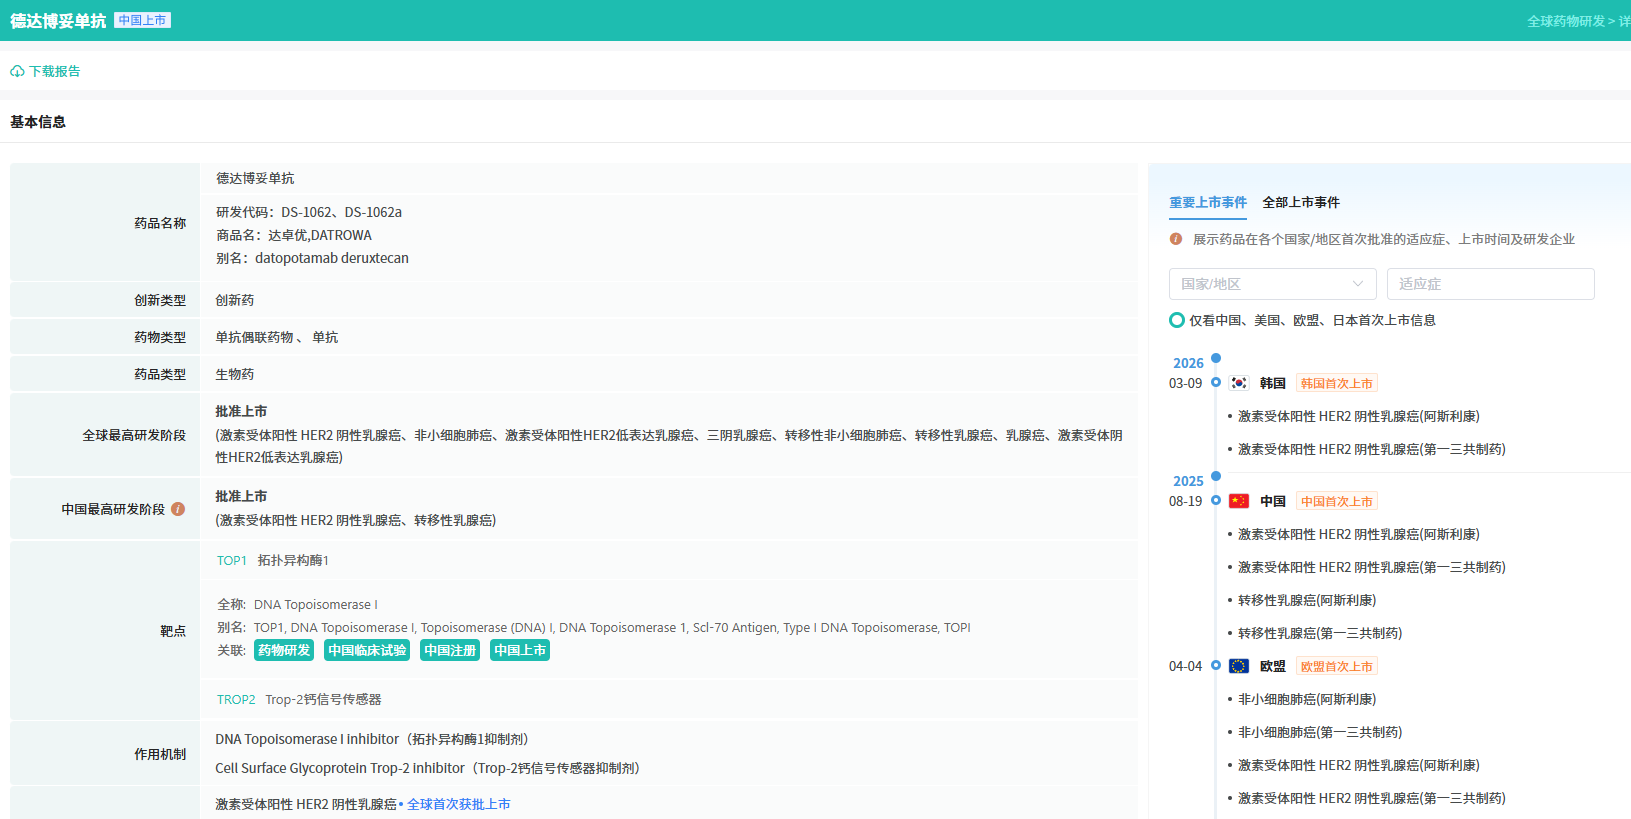Switch to the 重要上市事件 tab
The height and width of the screenshot is (819, 1631).
point(1208,202)
